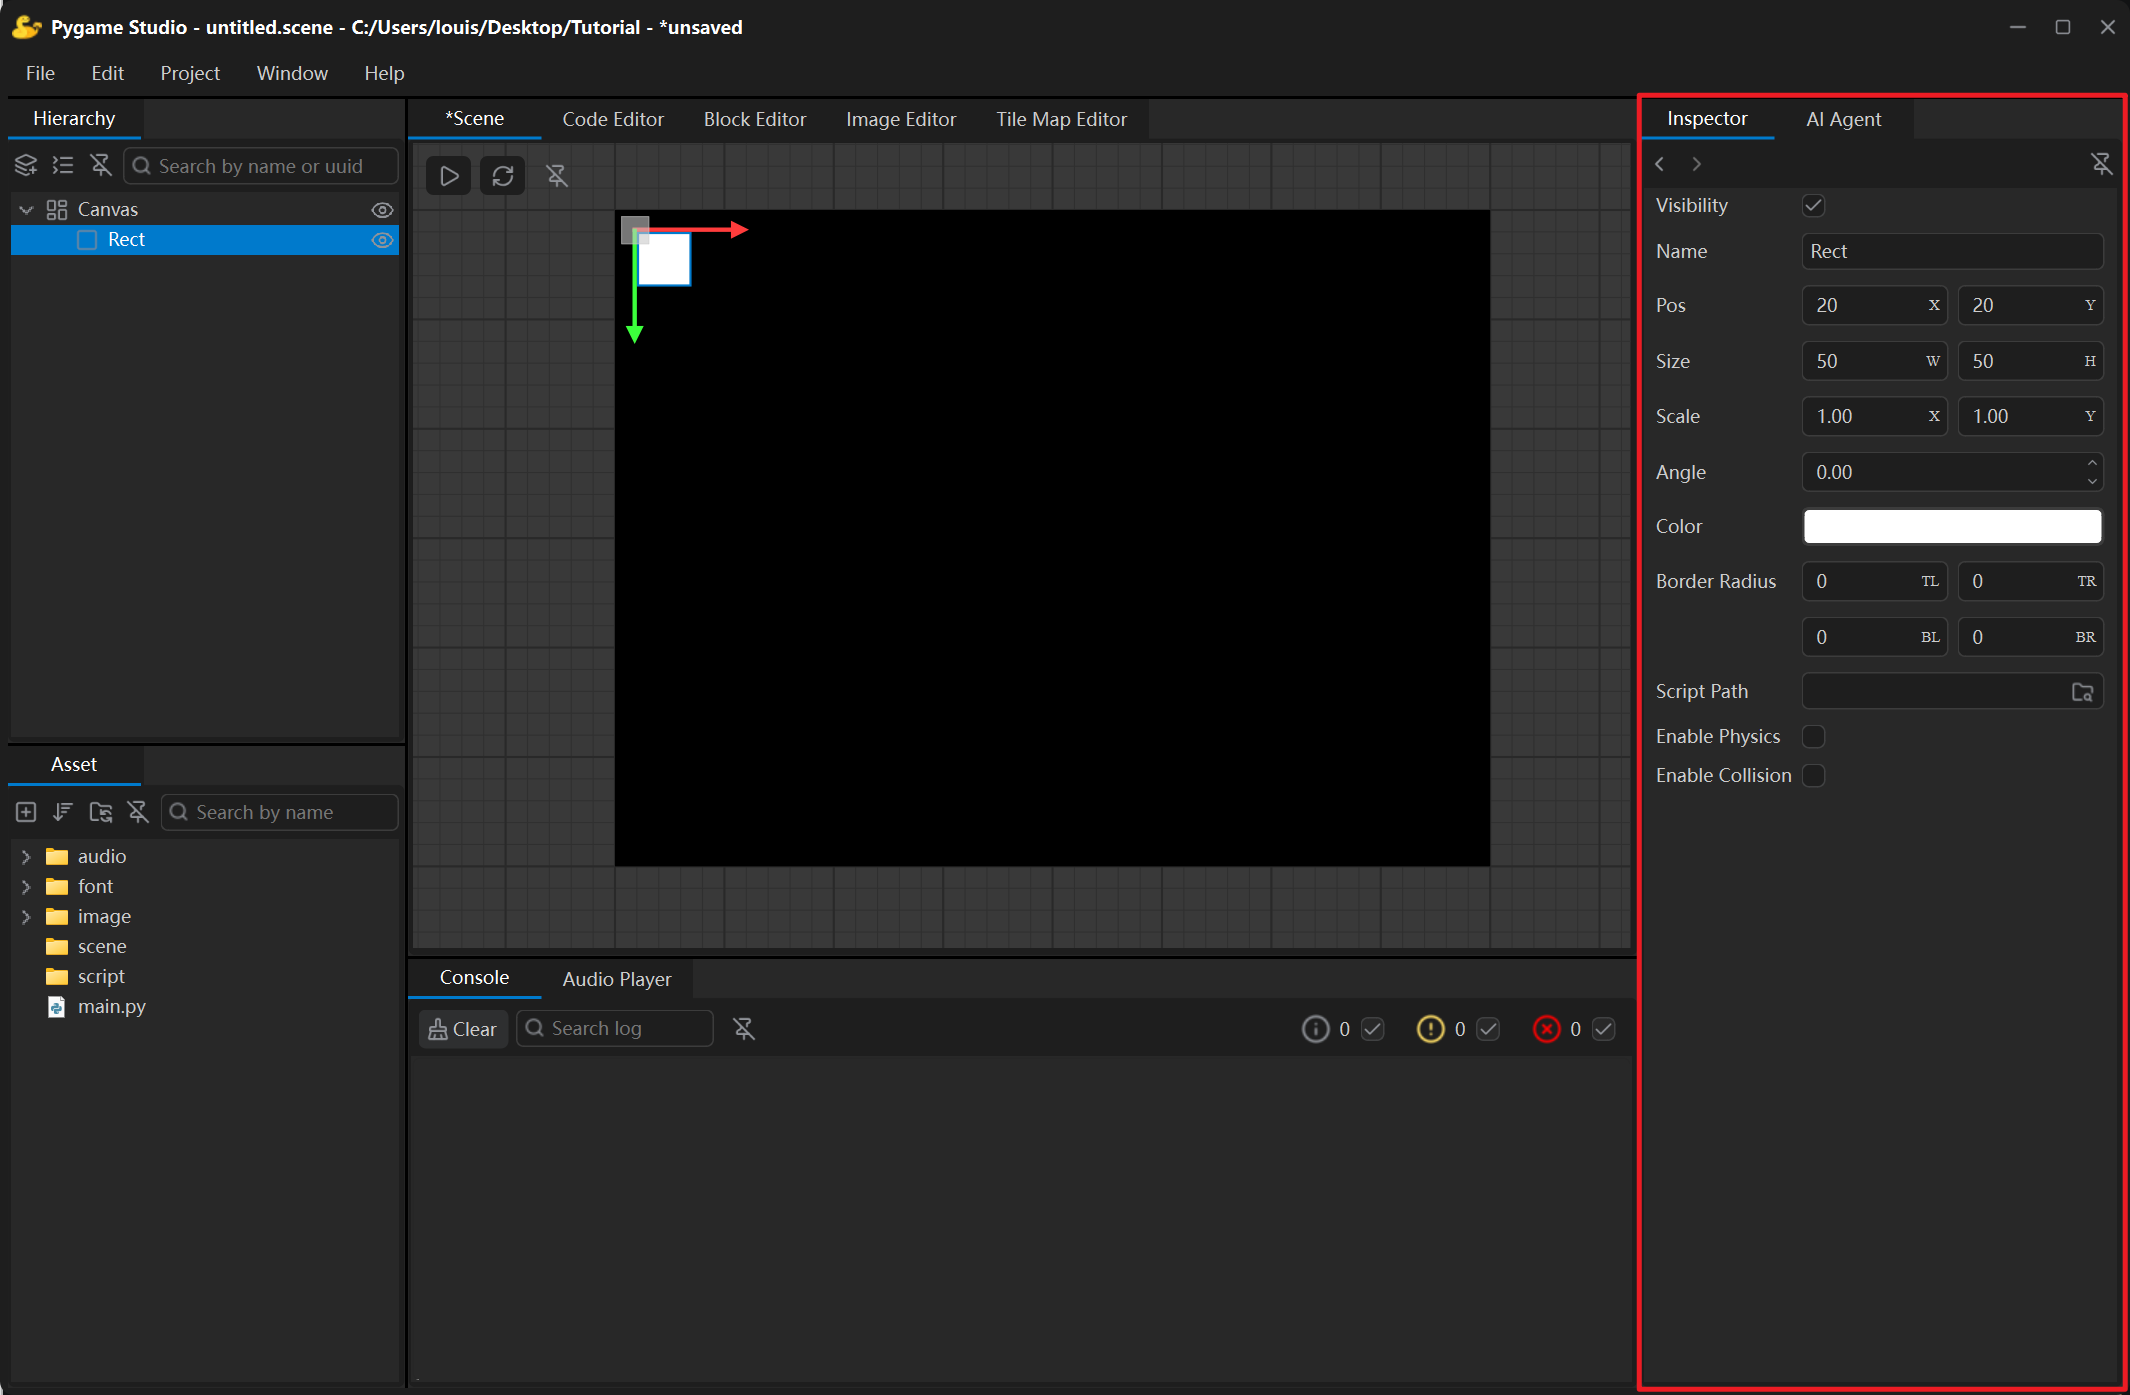Click the reload scene icon
This screenshot has width=2130, height=1395.
503,176
